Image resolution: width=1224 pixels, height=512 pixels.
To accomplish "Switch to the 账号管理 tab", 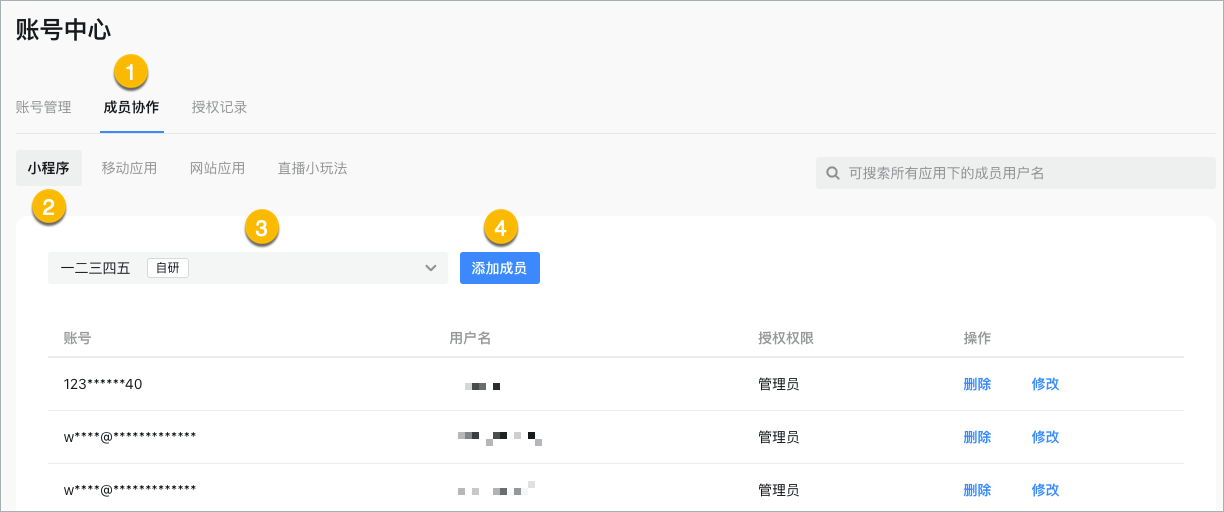I will click(44, 107).
